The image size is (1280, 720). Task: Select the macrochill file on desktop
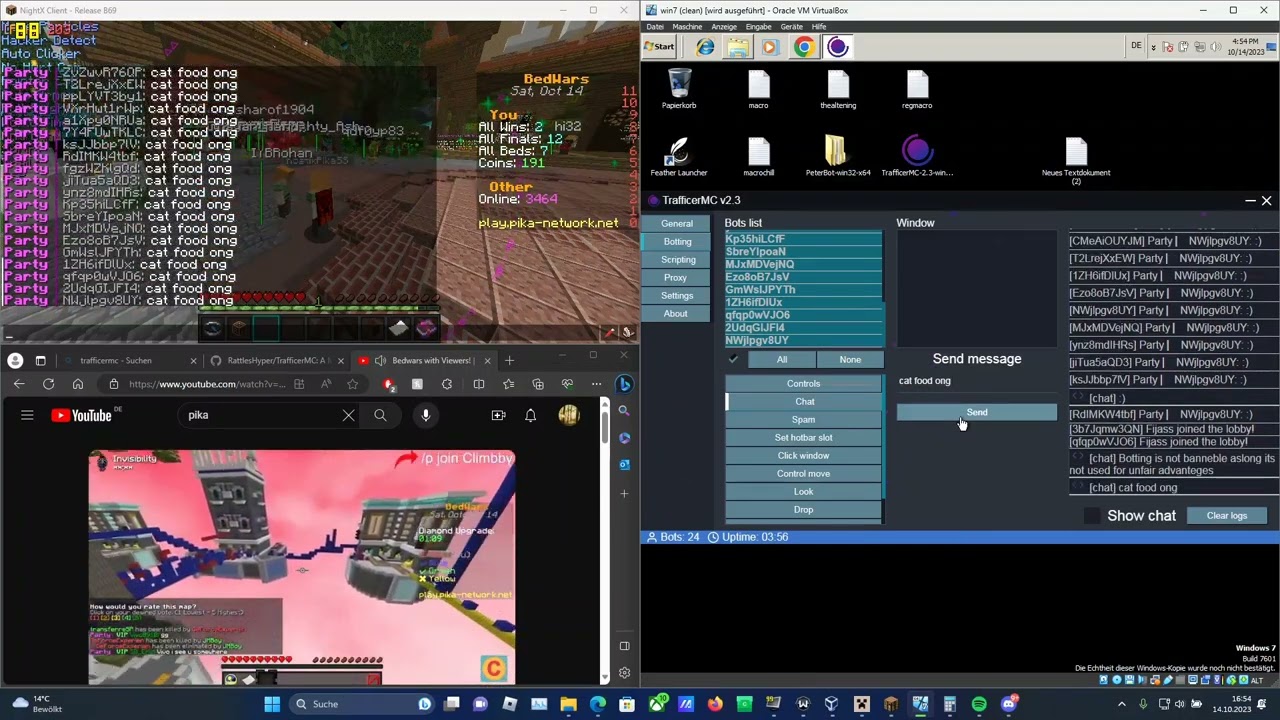tap(758, 157)
